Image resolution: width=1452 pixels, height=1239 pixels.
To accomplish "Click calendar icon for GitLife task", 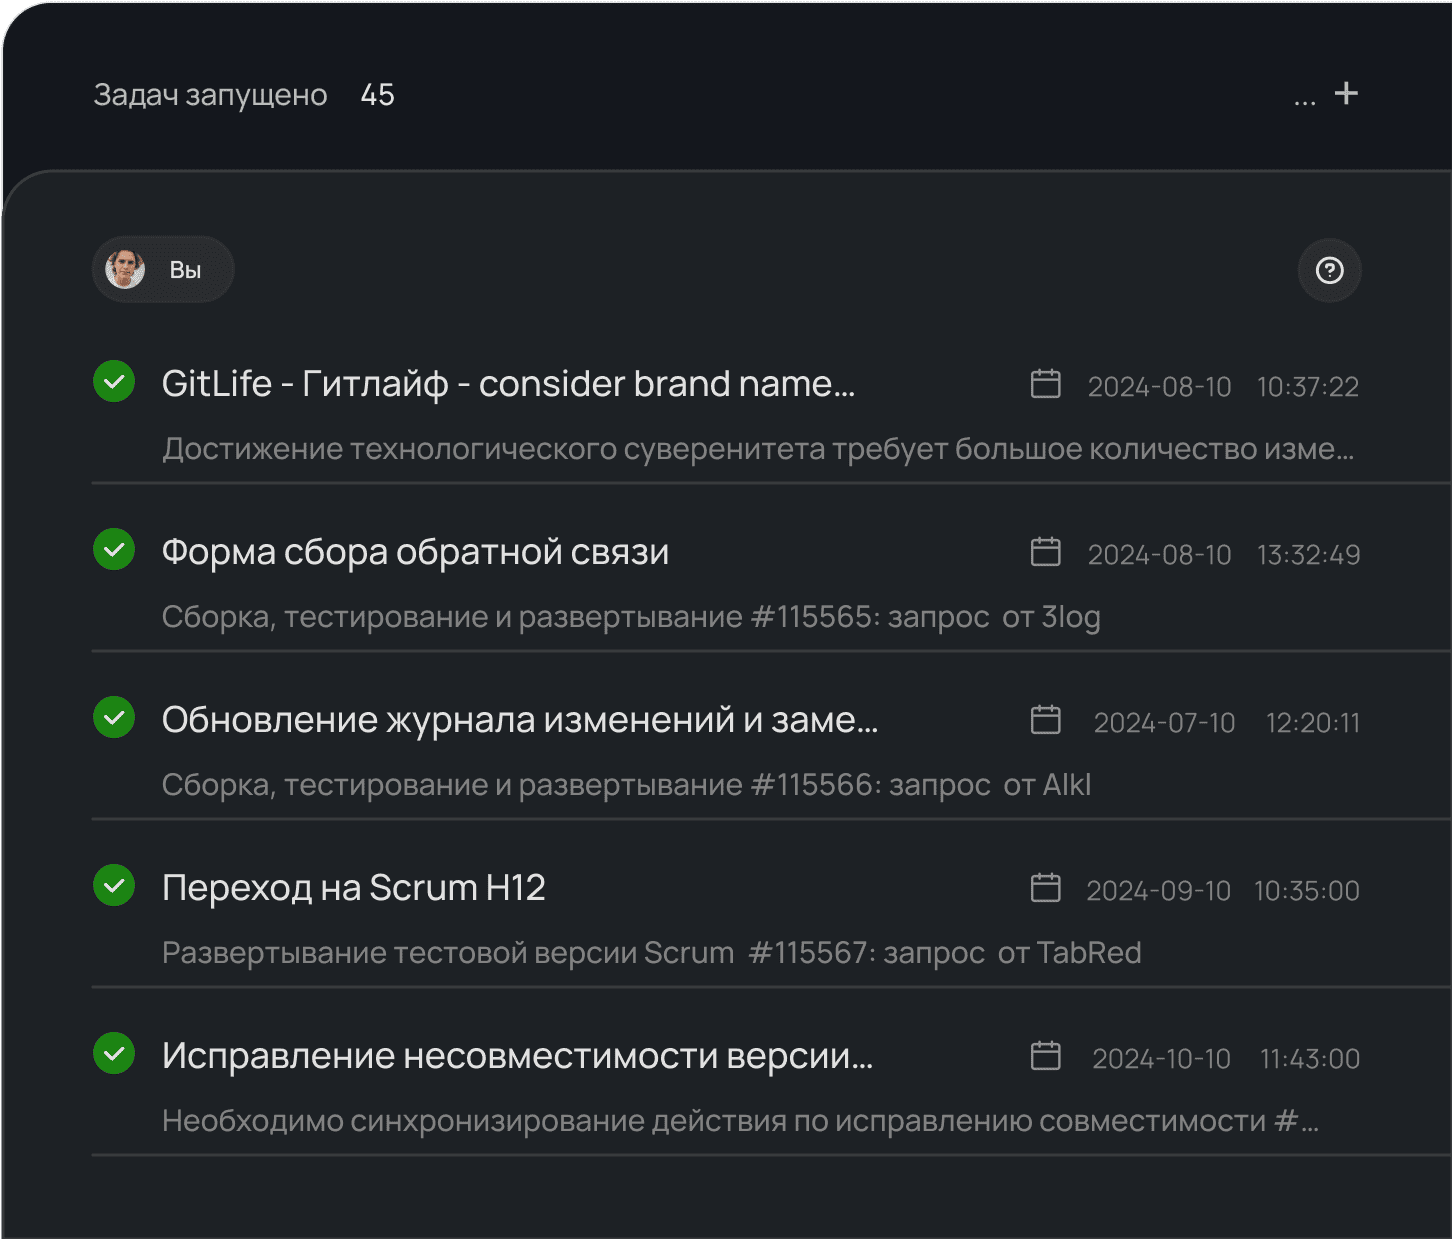I will 1045,384.
